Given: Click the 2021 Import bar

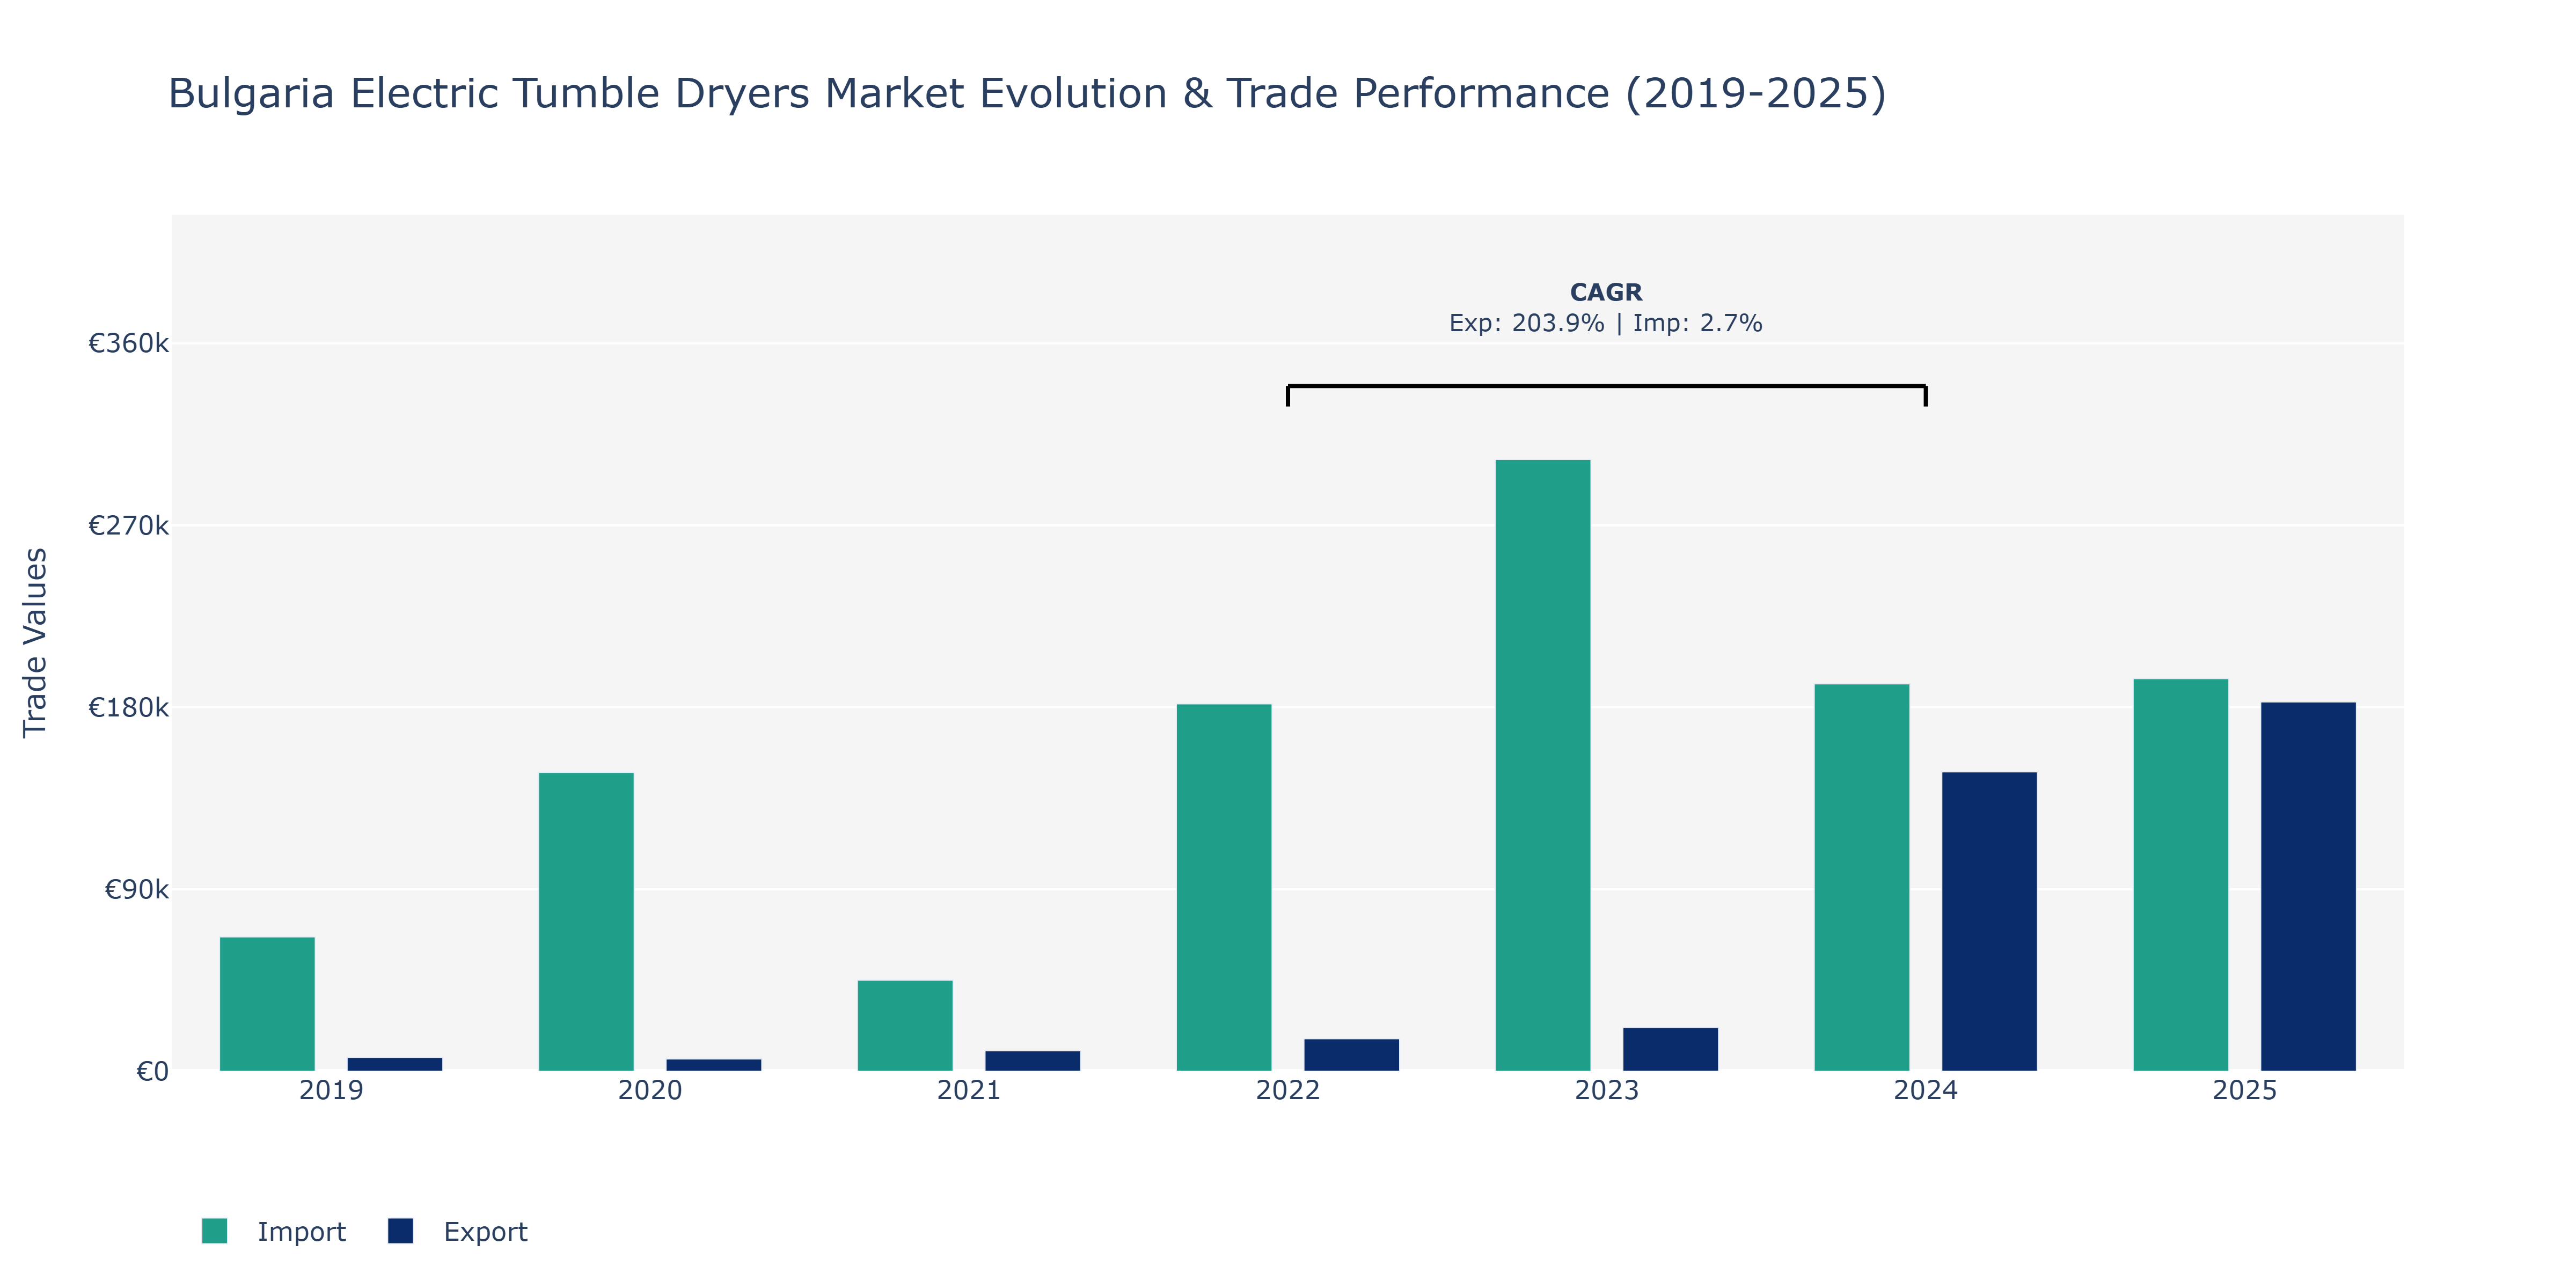Looking at the screenshot, I should coord(905,1026).
